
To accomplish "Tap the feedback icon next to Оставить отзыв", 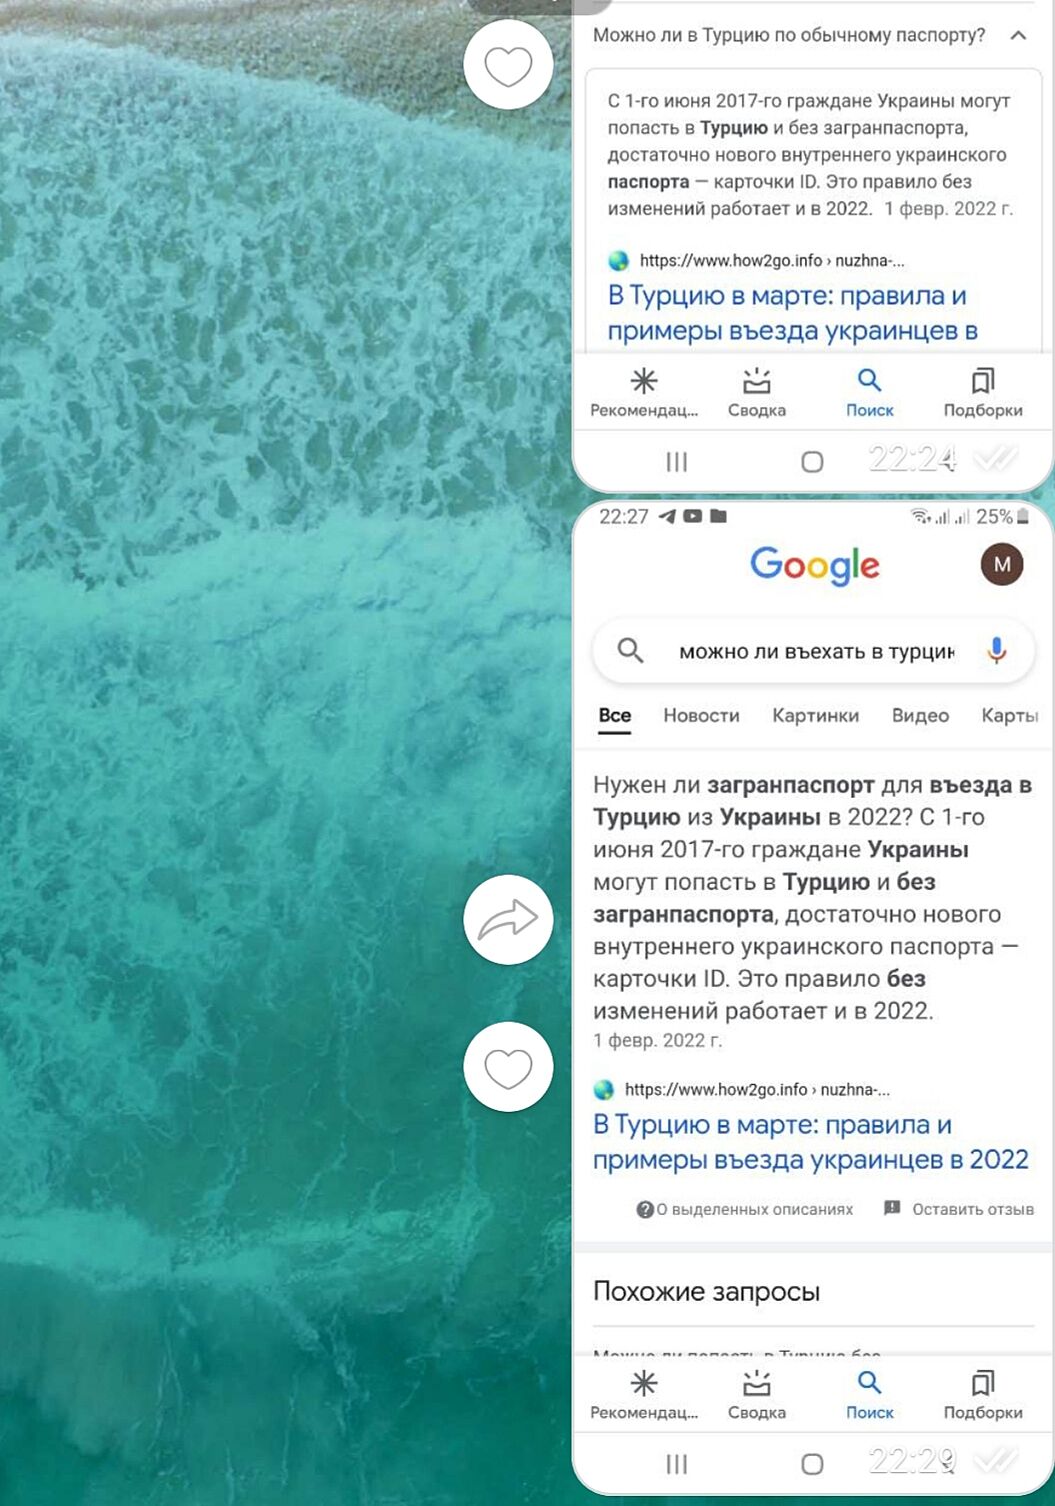I will coord(892,1208).
